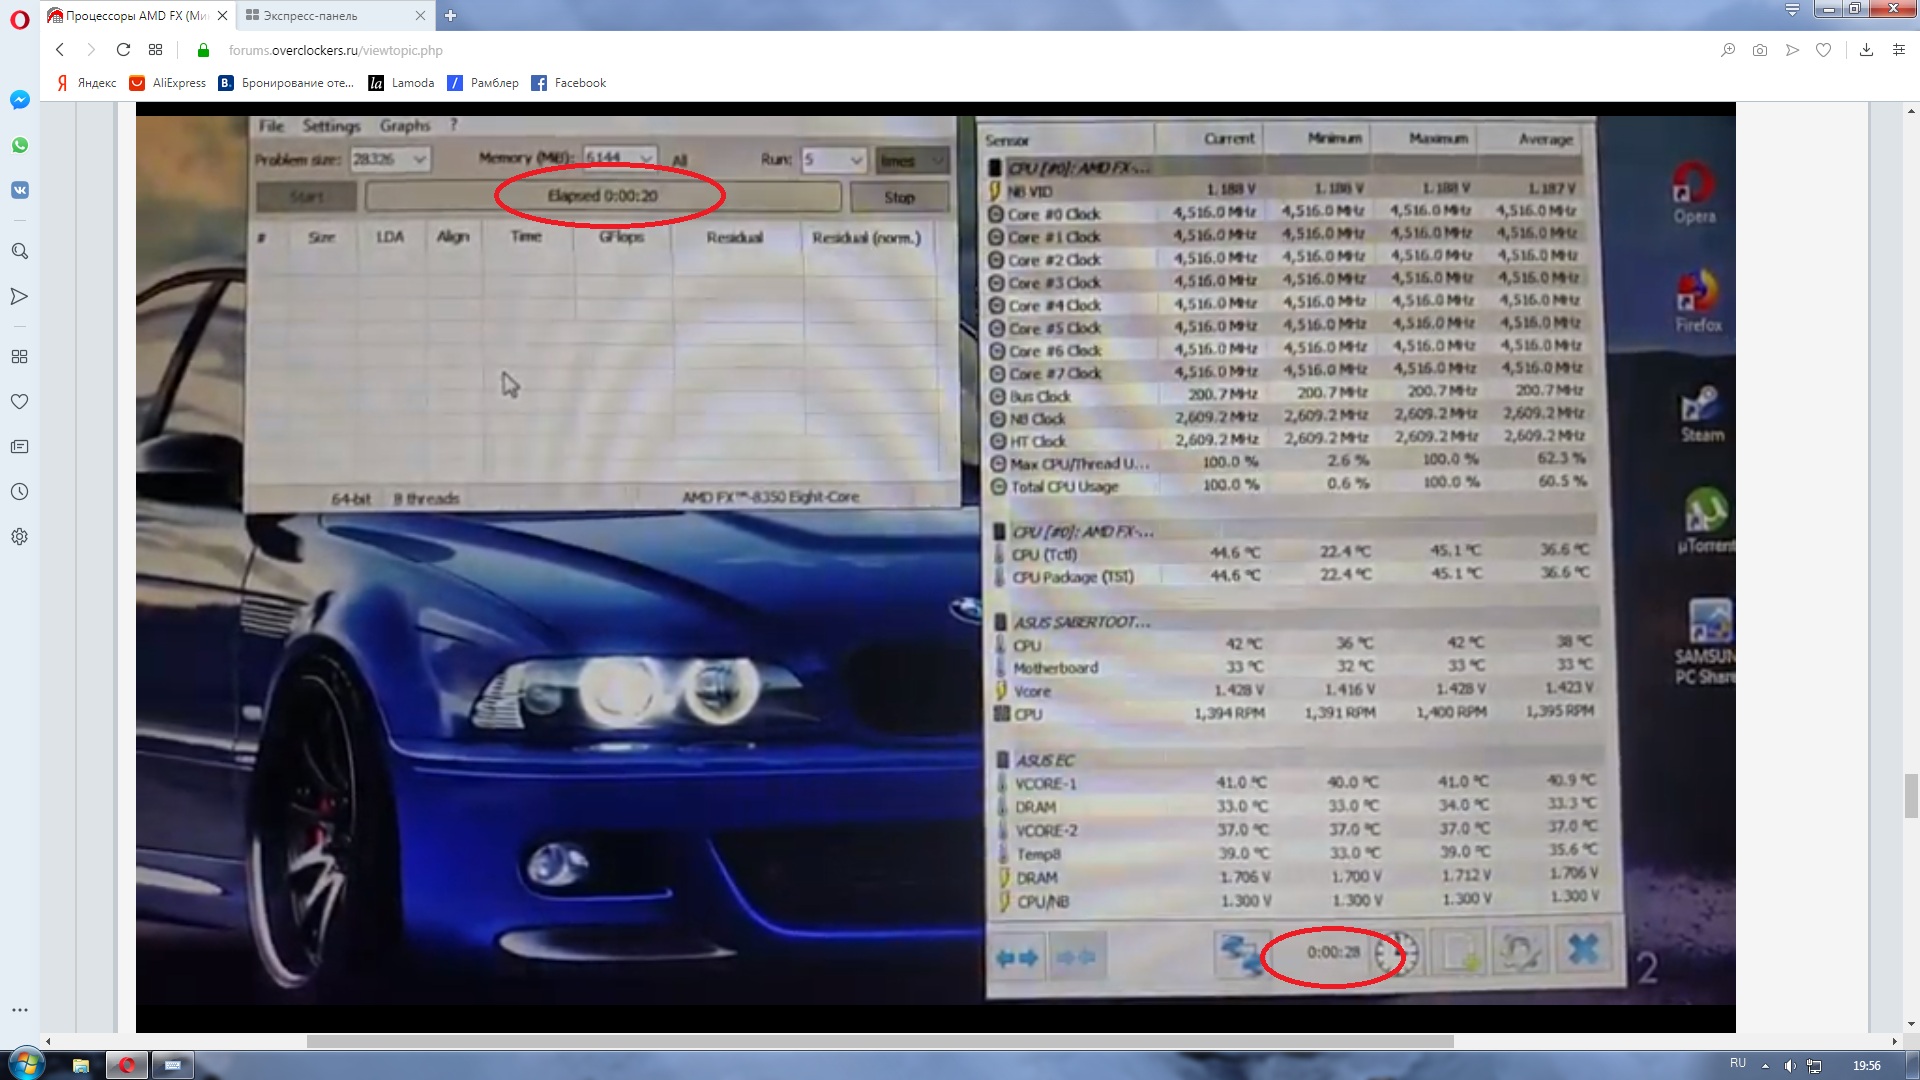Open the sidebar settings gear
1920x1080 pixels.
(19, 536)
